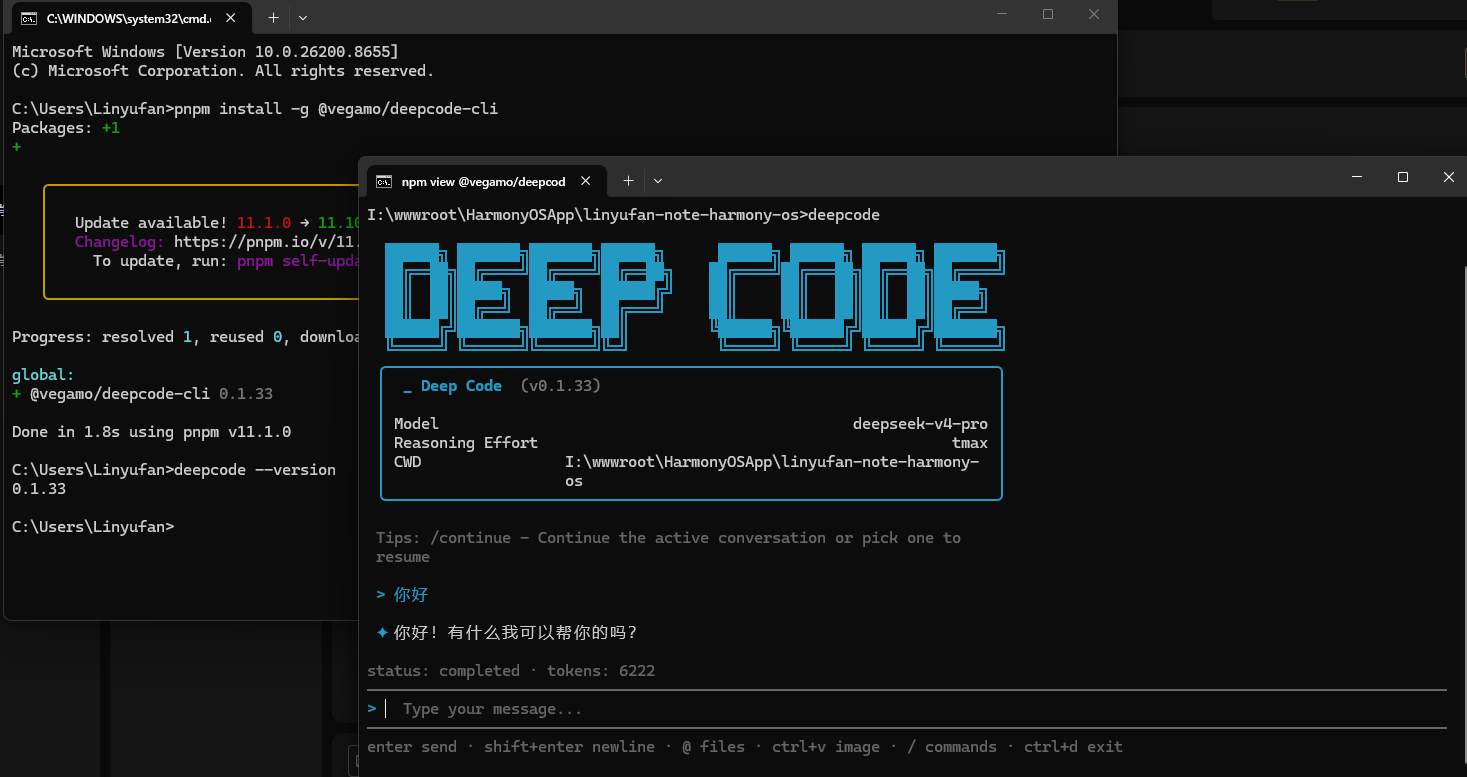This screenshot has height=777, width=1467.
Task: Click 'Microsoft Windows [Version 10.0.26200.8655]' line
Action: tap(205, 52)
